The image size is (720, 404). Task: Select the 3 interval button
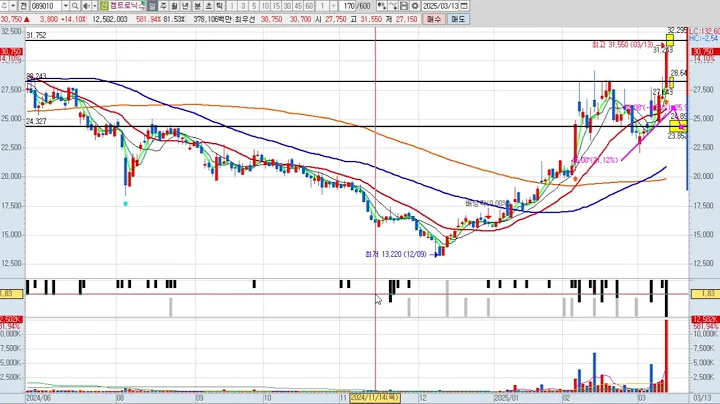(x=243, y=6)
